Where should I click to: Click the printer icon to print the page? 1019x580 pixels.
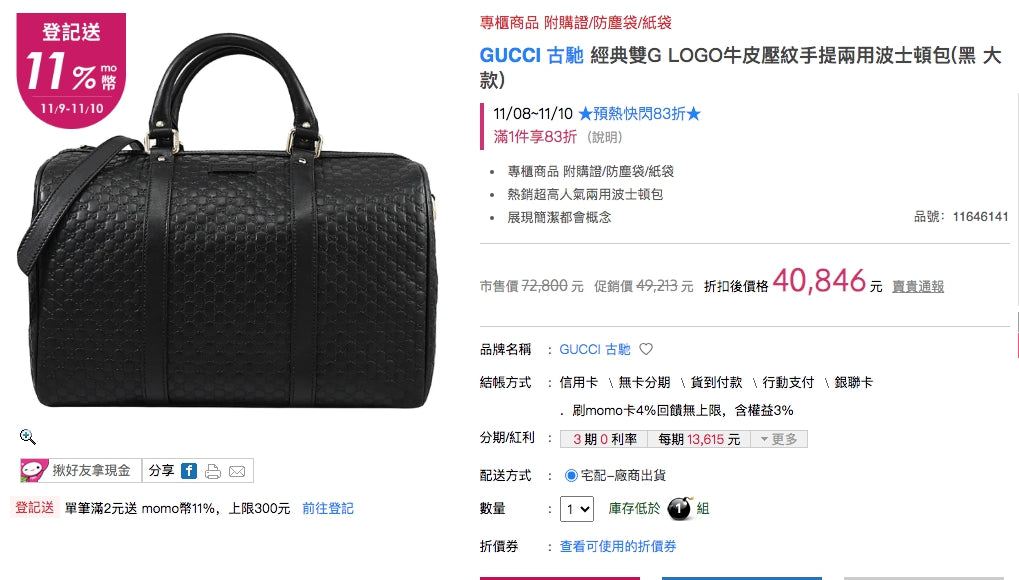point(213,471)
